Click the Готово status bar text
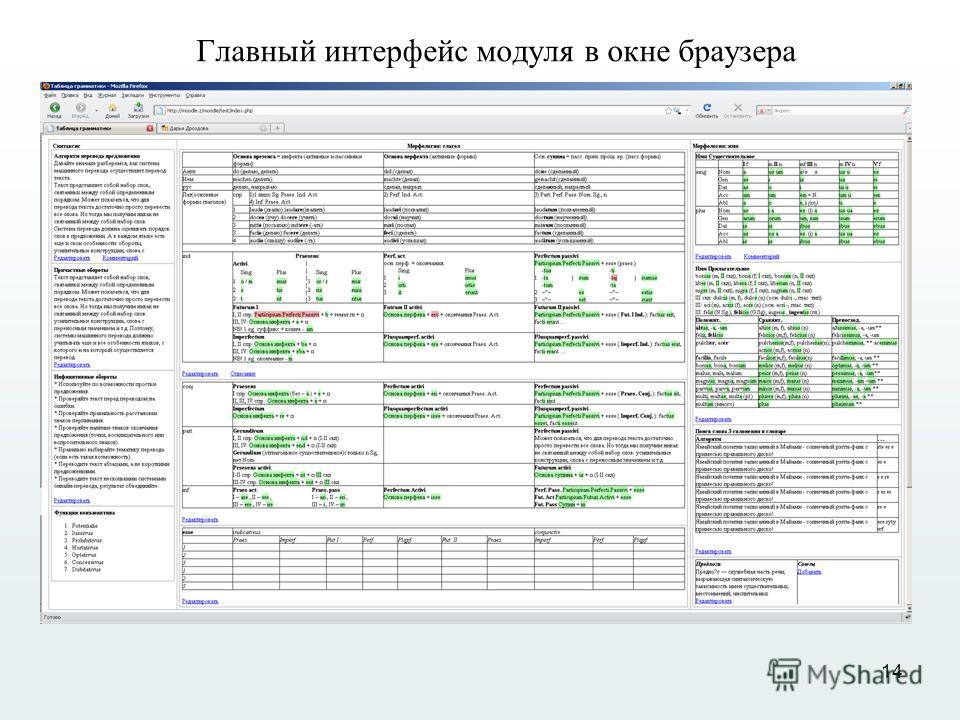This screenshot has height=720, width=960. (x=53, y=618)
